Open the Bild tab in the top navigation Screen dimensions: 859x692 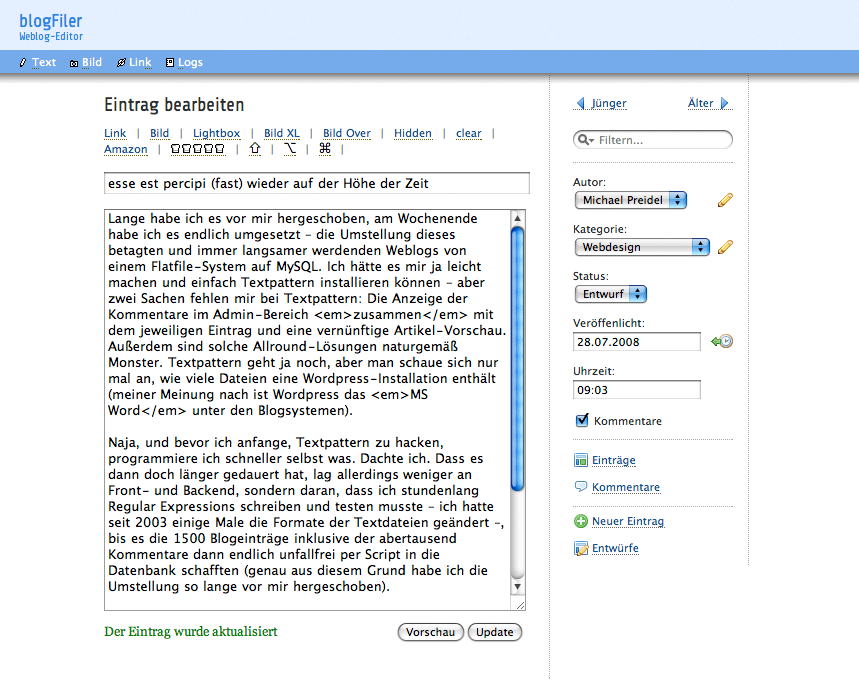point(86,62)
